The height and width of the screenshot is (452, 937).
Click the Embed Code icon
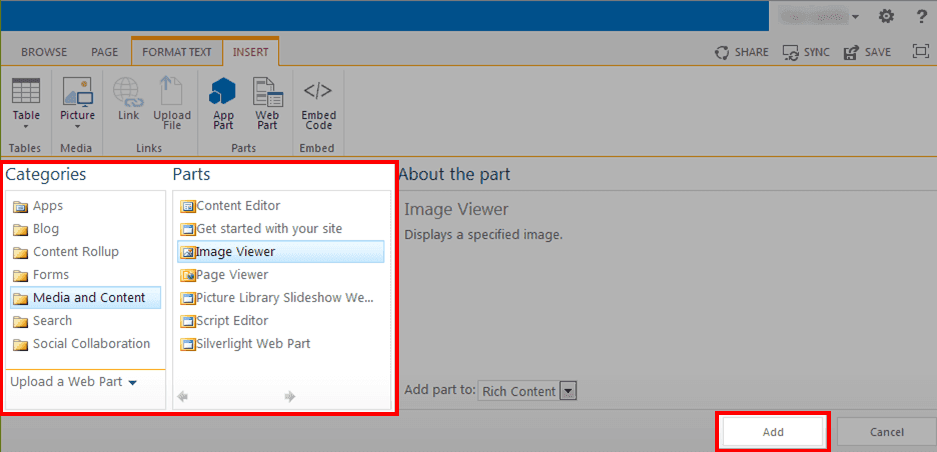318,92
